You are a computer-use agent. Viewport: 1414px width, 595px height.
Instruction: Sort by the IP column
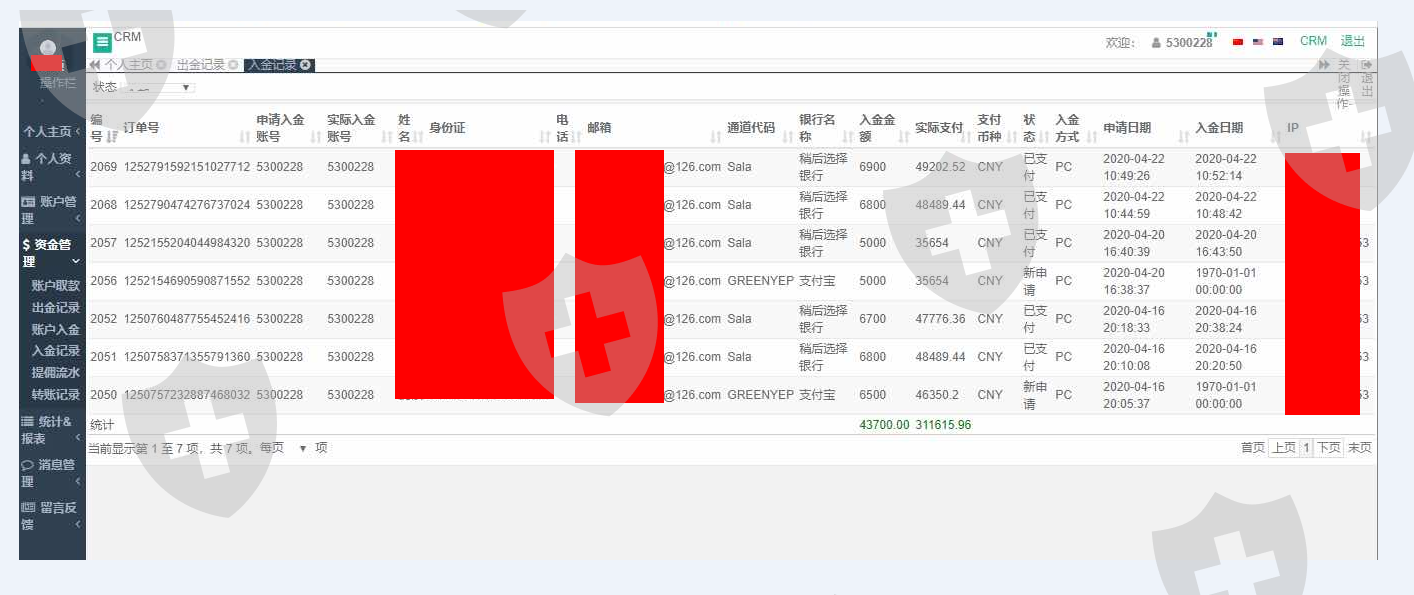[x=1366, y=137]
